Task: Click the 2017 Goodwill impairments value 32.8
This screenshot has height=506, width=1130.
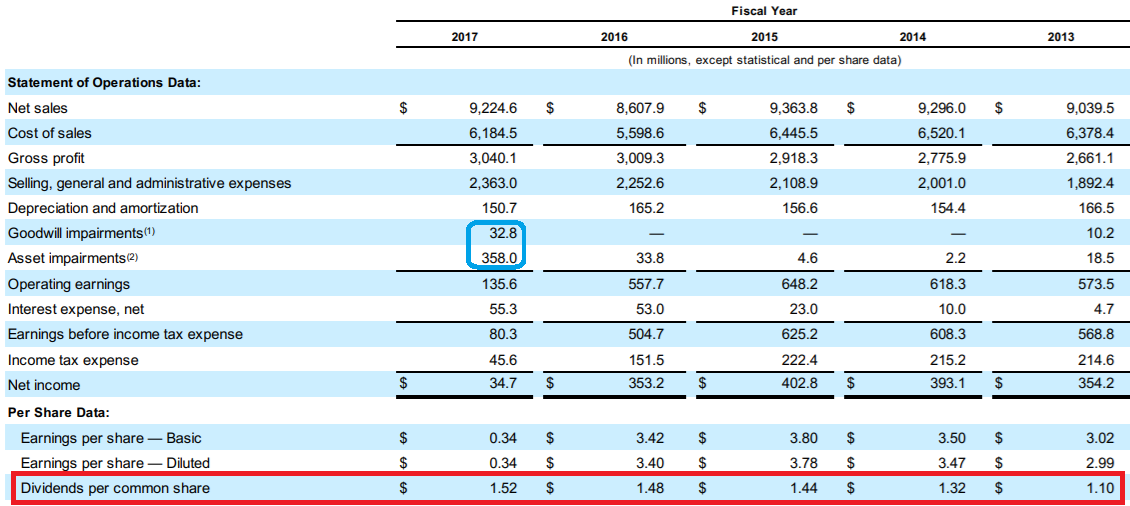Action: [x=503, y=234]
